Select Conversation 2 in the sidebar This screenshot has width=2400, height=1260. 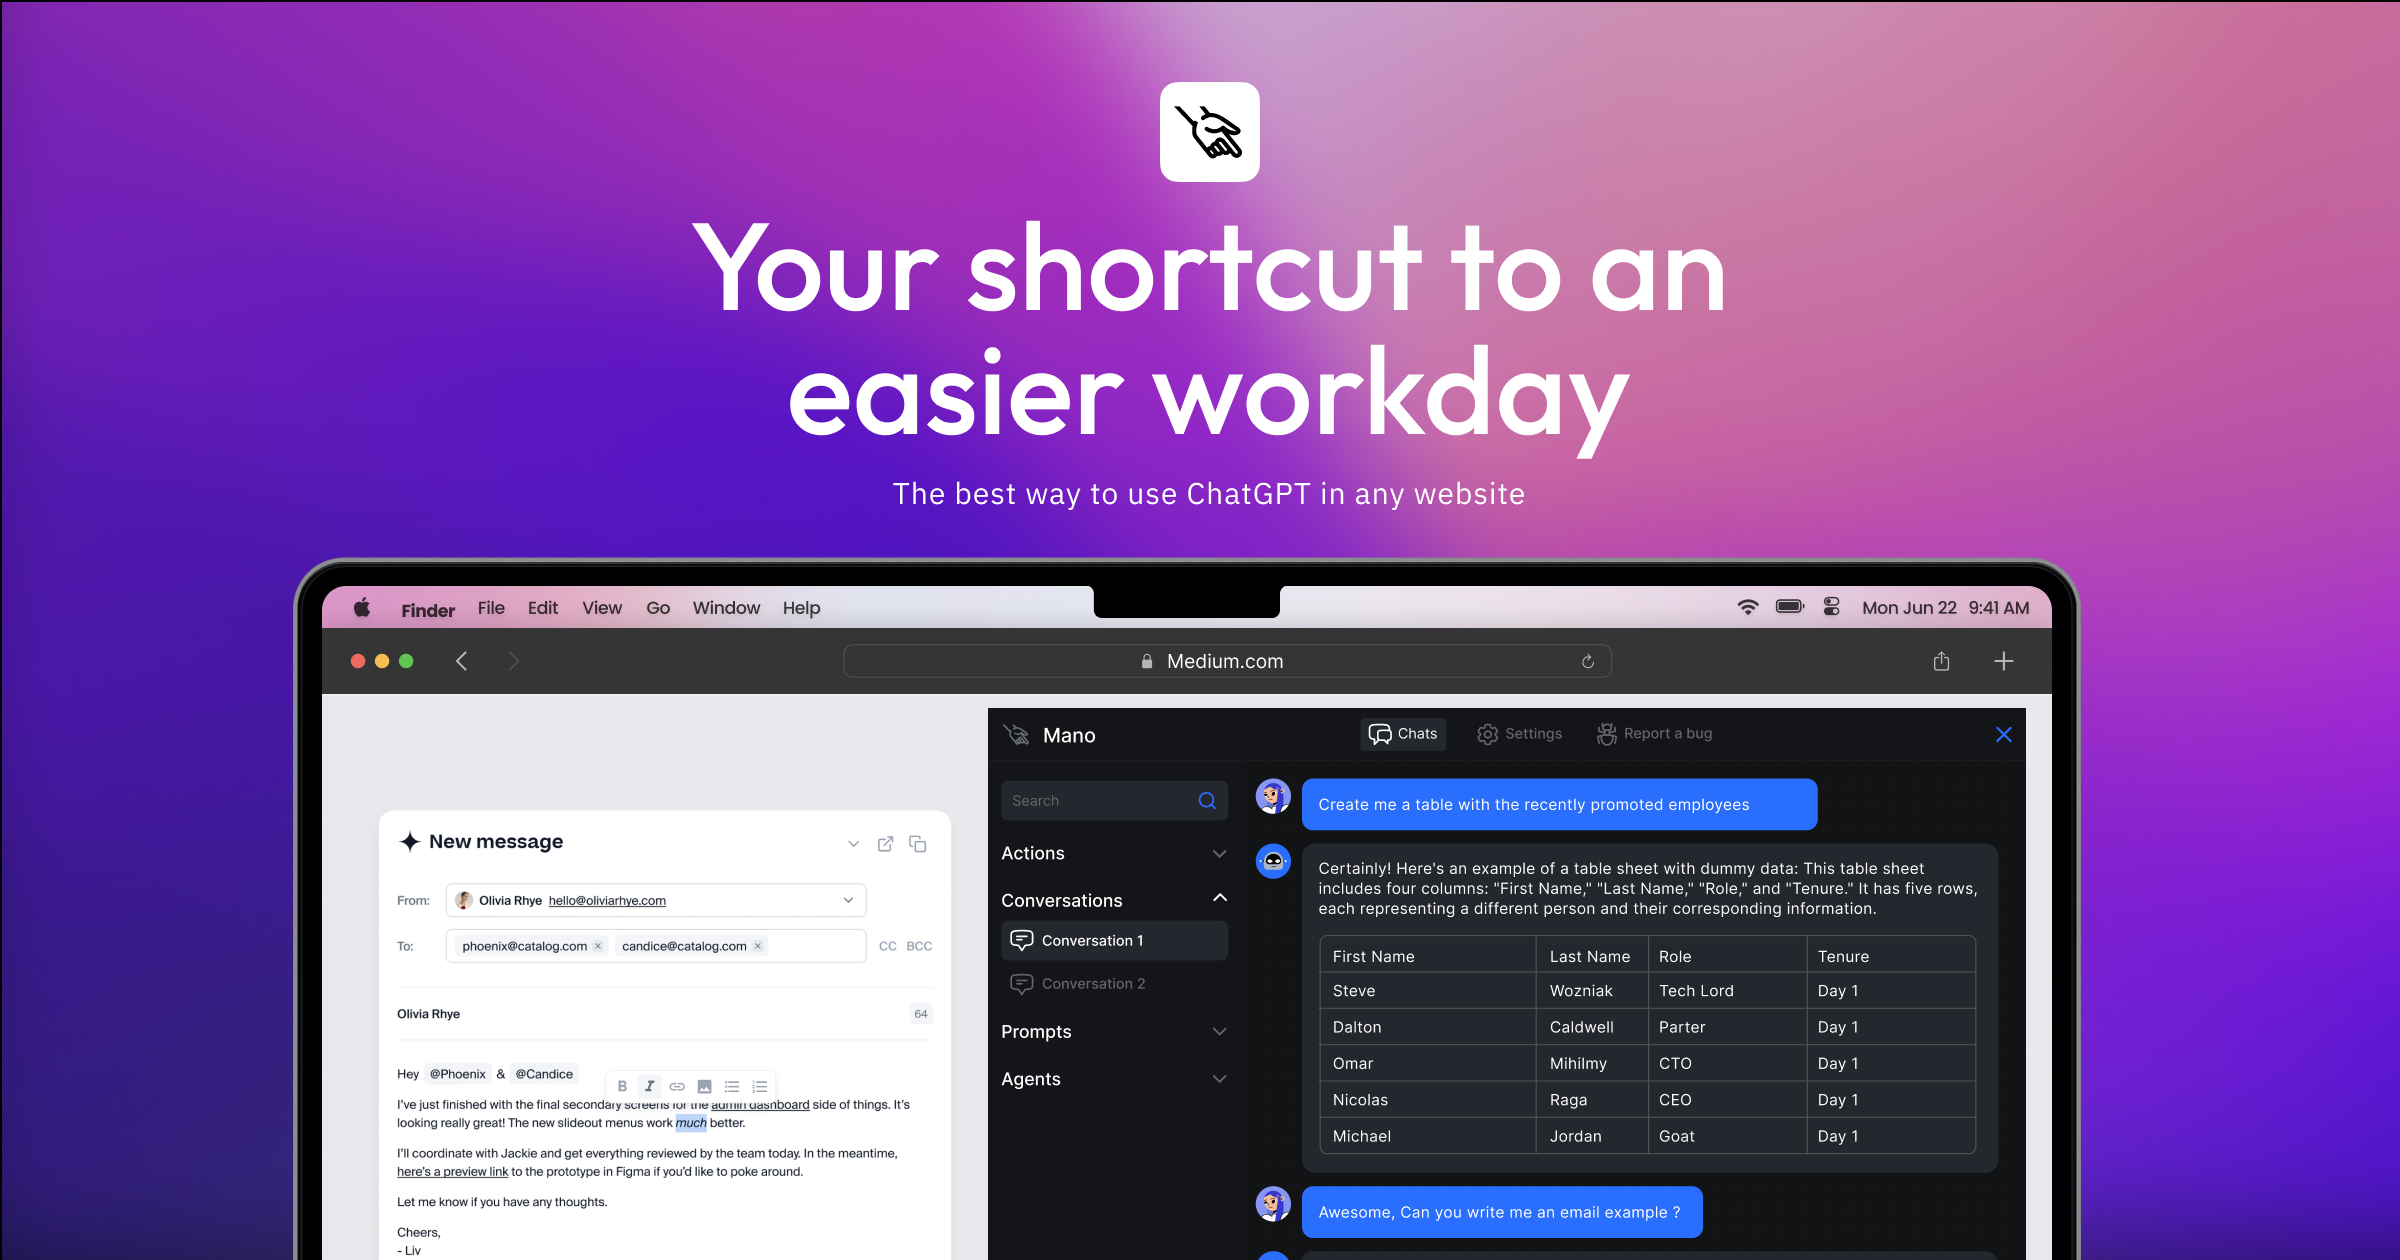[1102, 981]
